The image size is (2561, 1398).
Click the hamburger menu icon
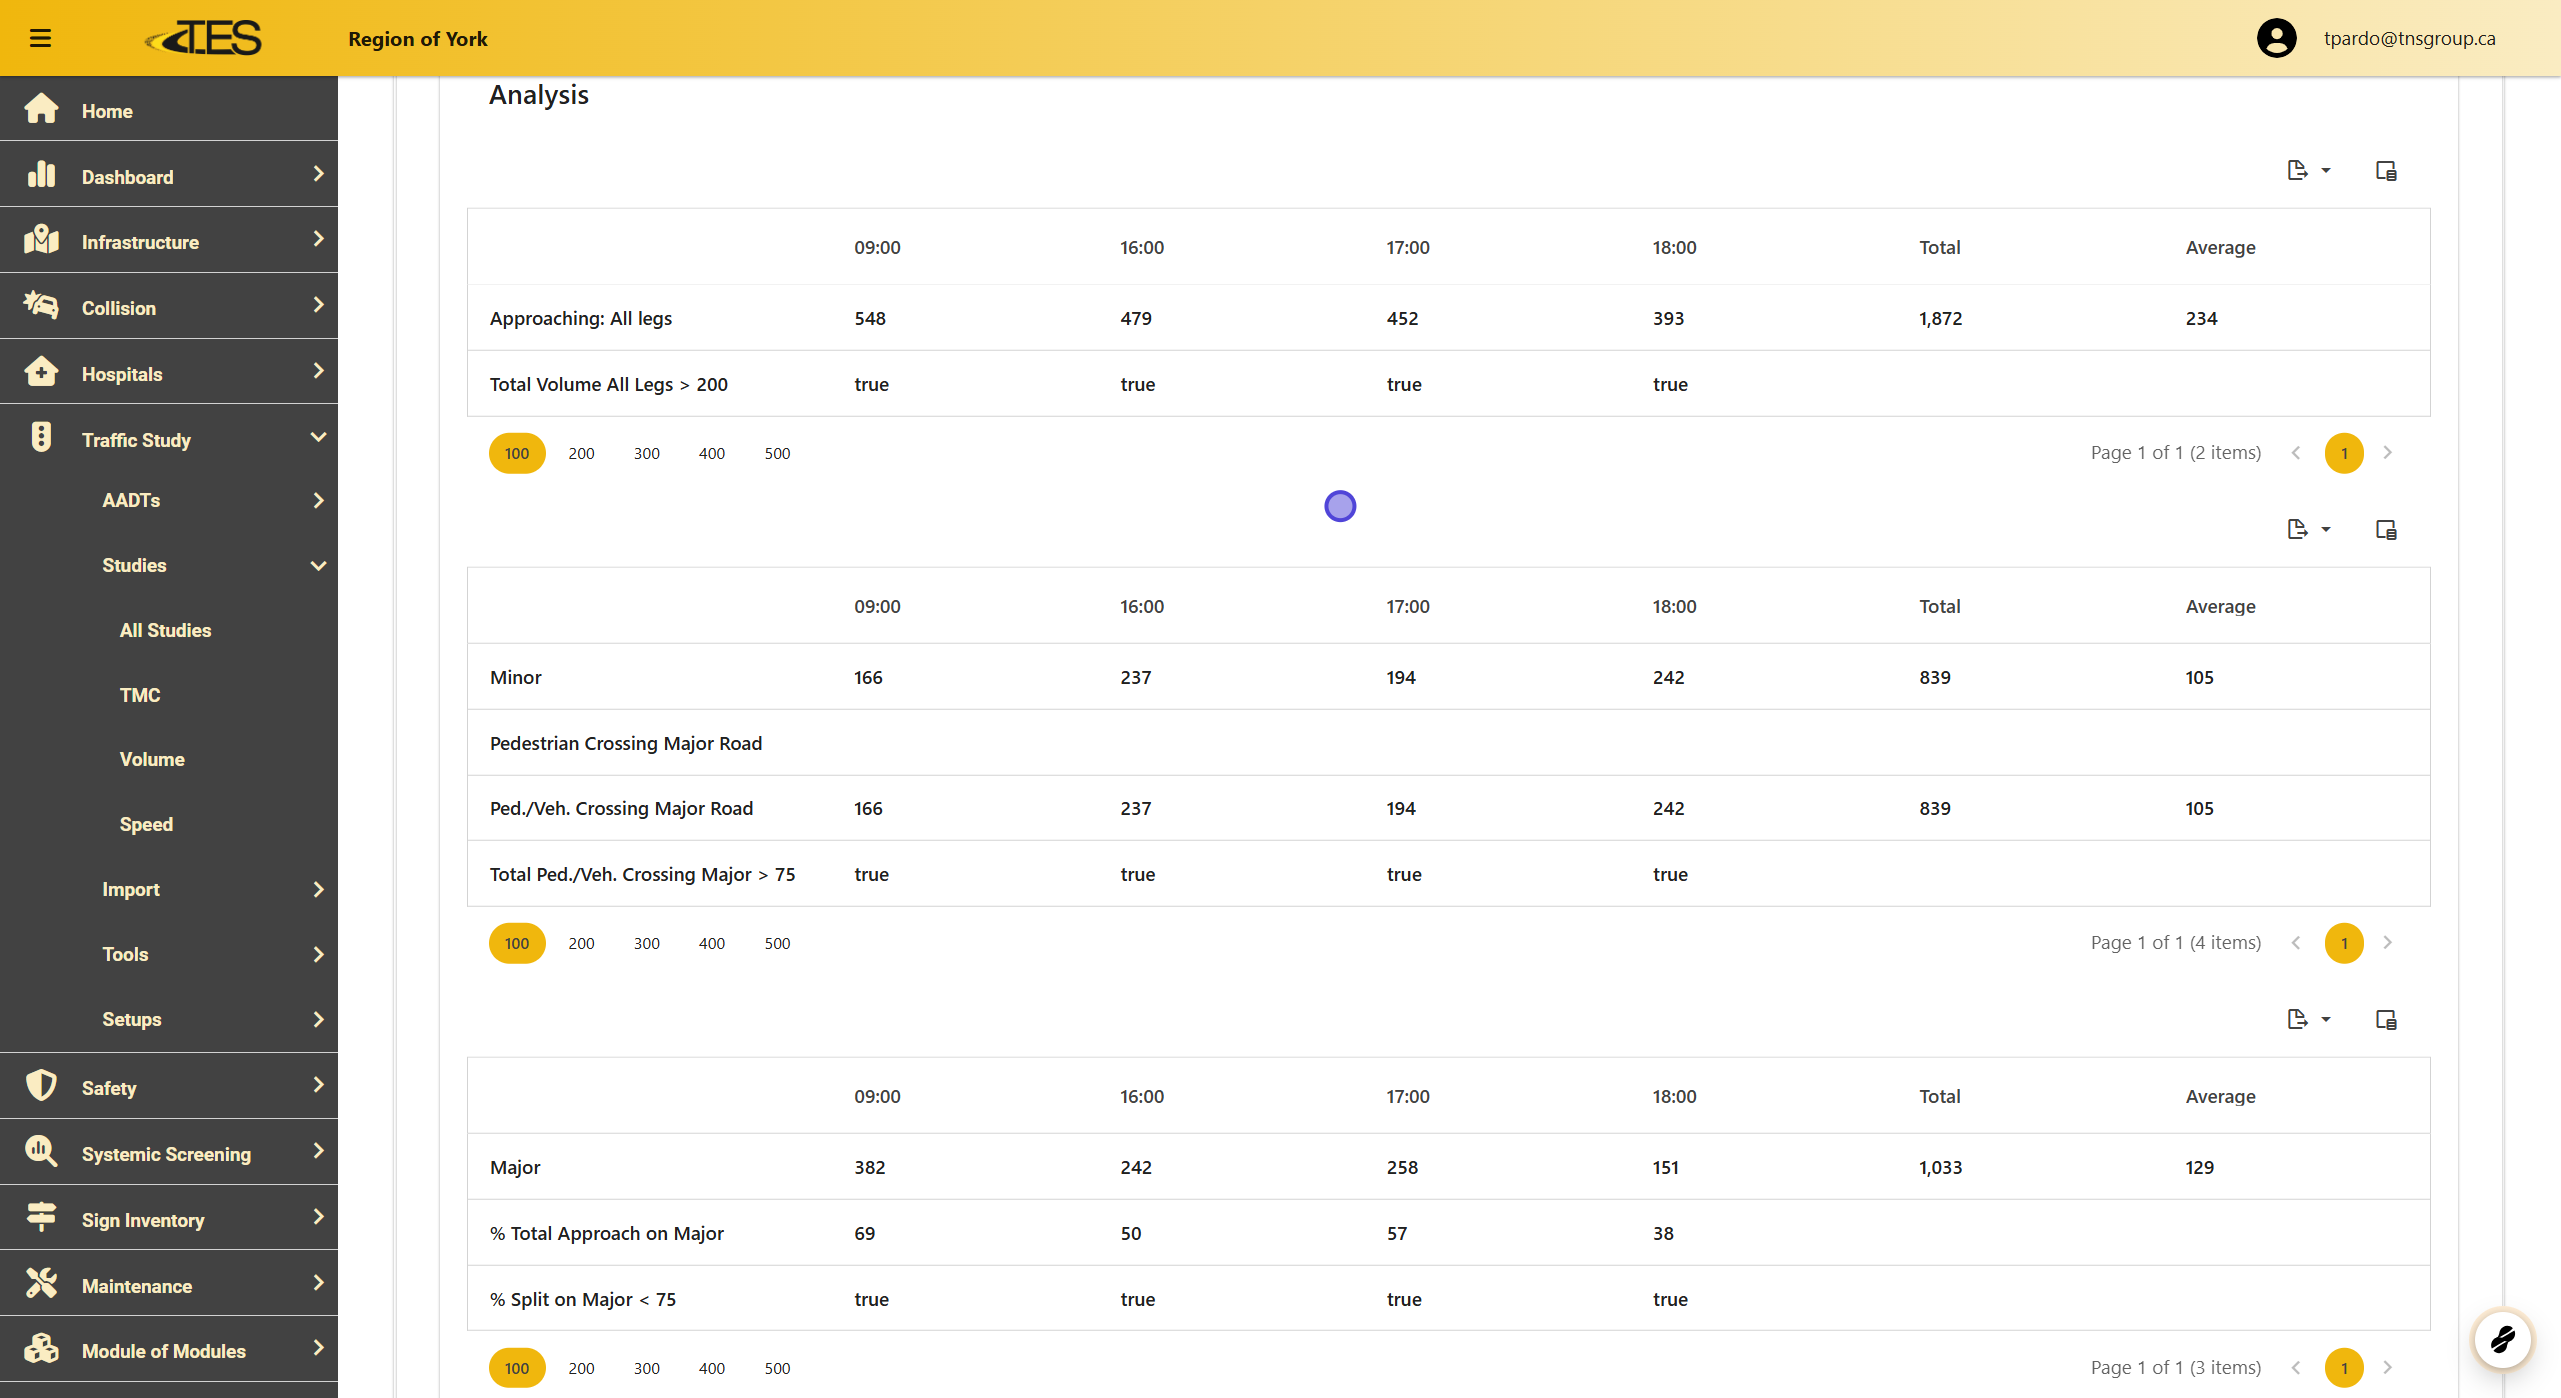pyautogui.click(x=40, y=38)
